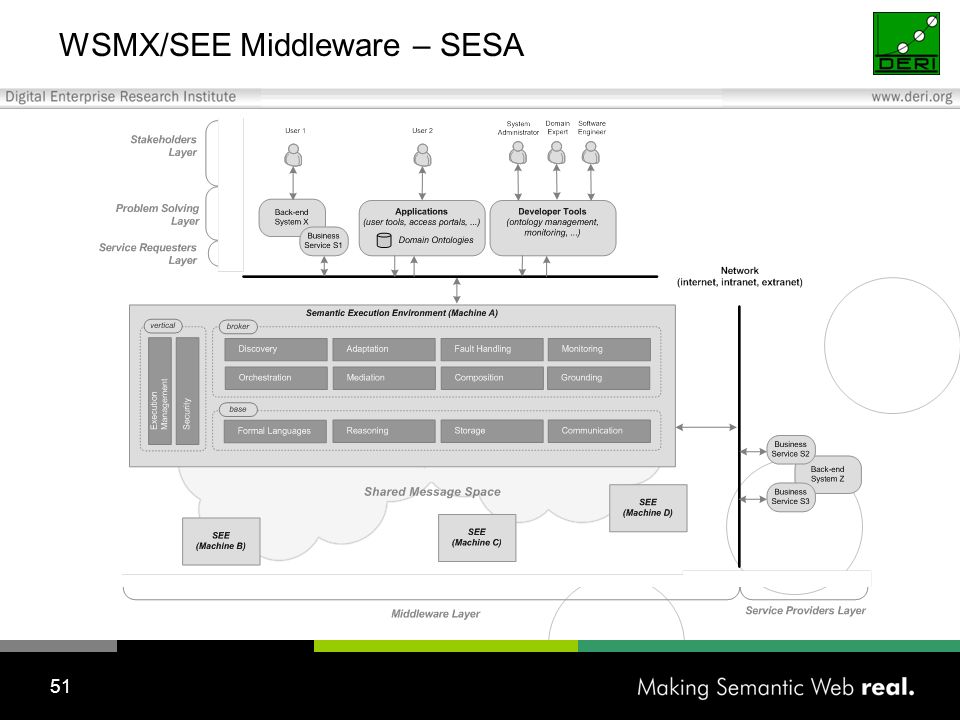Select the Orchestration component box
This screenshot has width=960, height=720.
click(x=276, y=378)
